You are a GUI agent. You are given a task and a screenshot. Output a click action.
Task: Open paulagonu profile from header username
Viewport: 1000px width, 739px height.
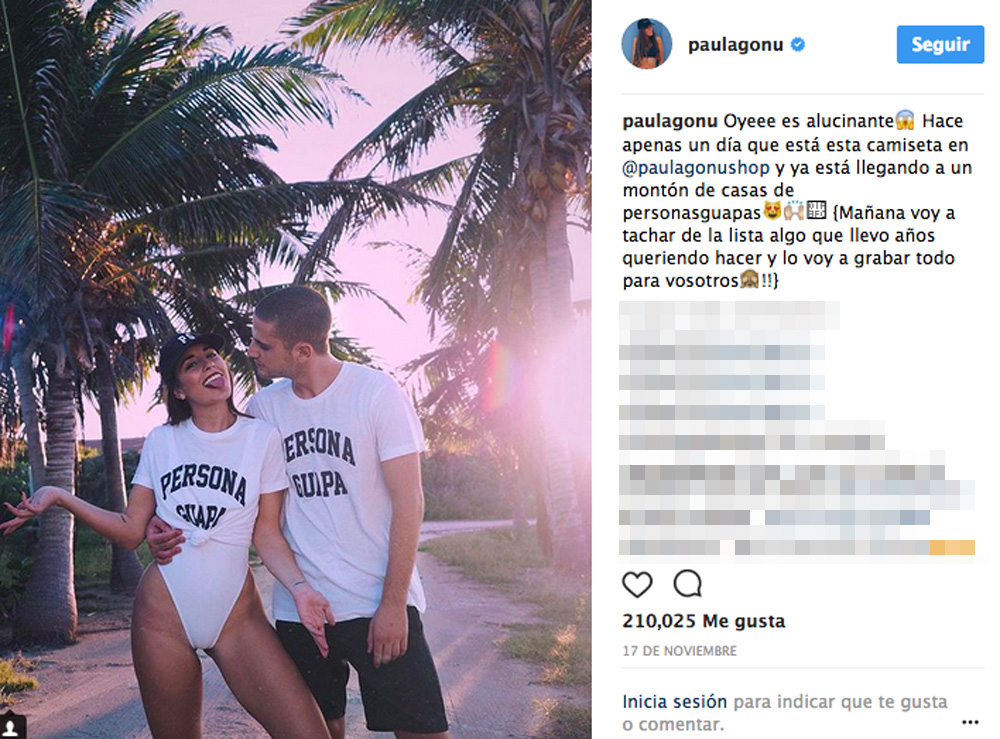pyautogui.click(x=735, y=45)
